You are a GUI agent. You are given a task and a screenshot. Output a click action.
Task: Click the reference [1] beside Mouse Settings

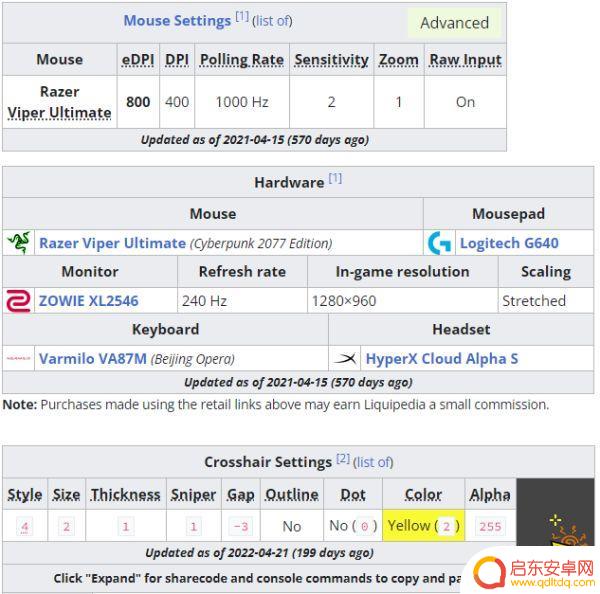click(241, 16)
